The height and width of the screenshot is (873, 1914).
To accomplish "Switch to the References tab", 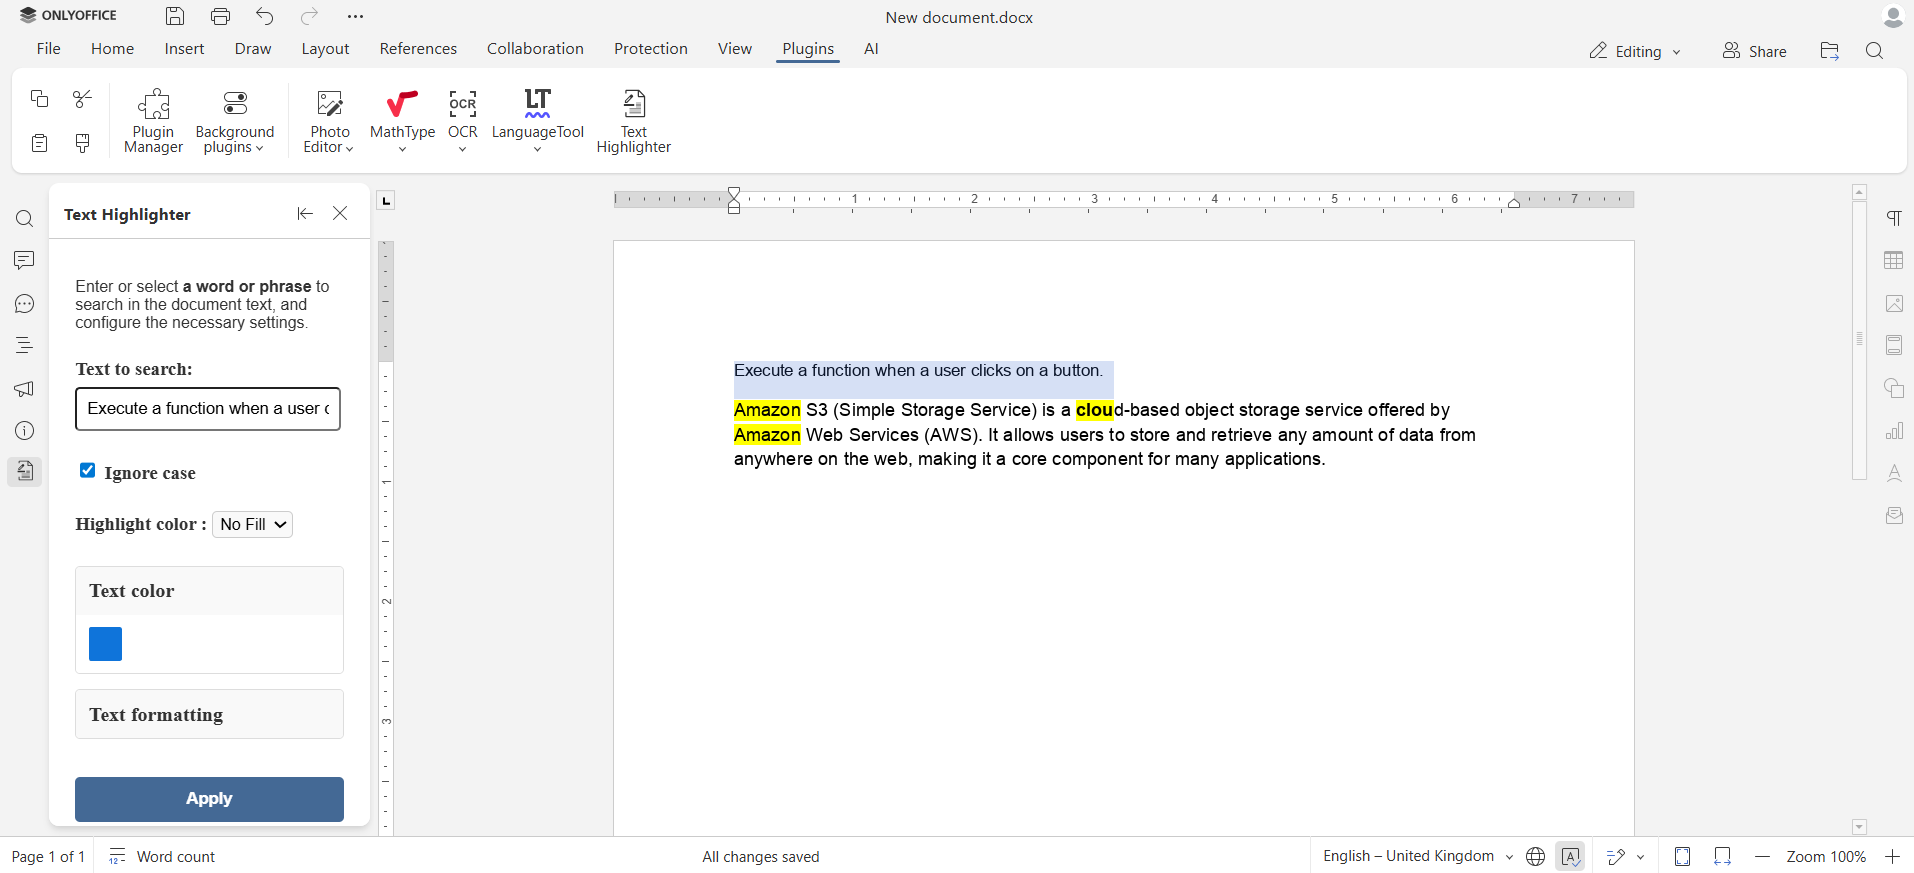I will pyautogui.click(x=418, y=49).
